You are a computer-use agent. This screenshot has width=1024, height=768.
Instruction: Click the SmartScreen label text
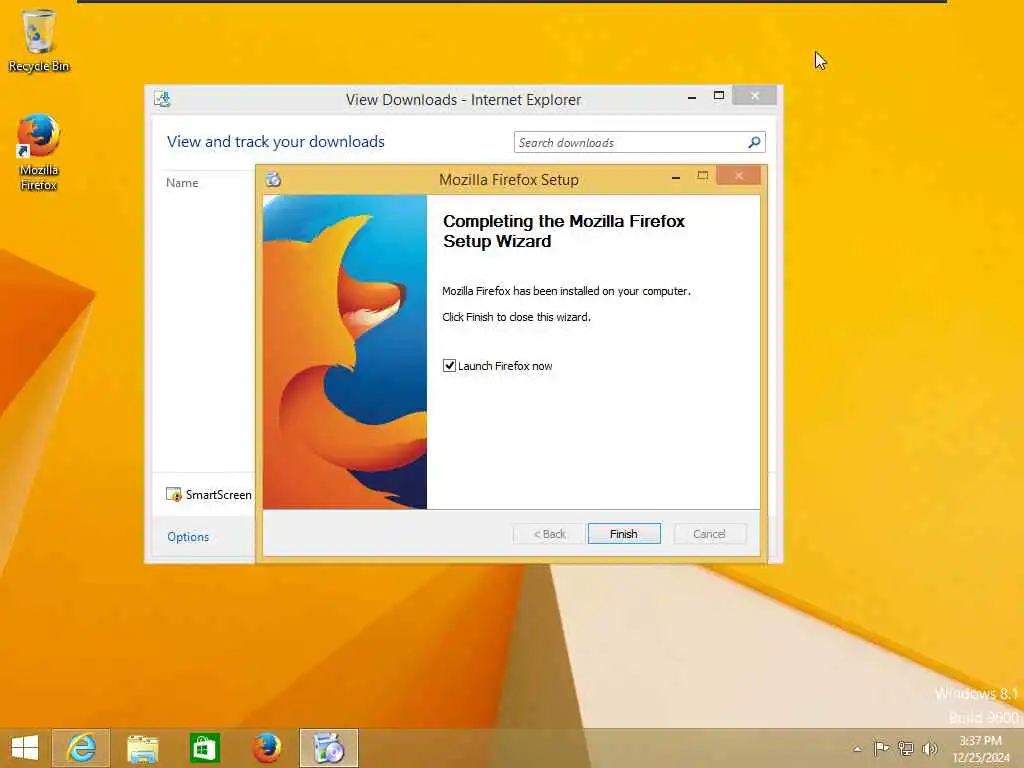click(218, 494)
